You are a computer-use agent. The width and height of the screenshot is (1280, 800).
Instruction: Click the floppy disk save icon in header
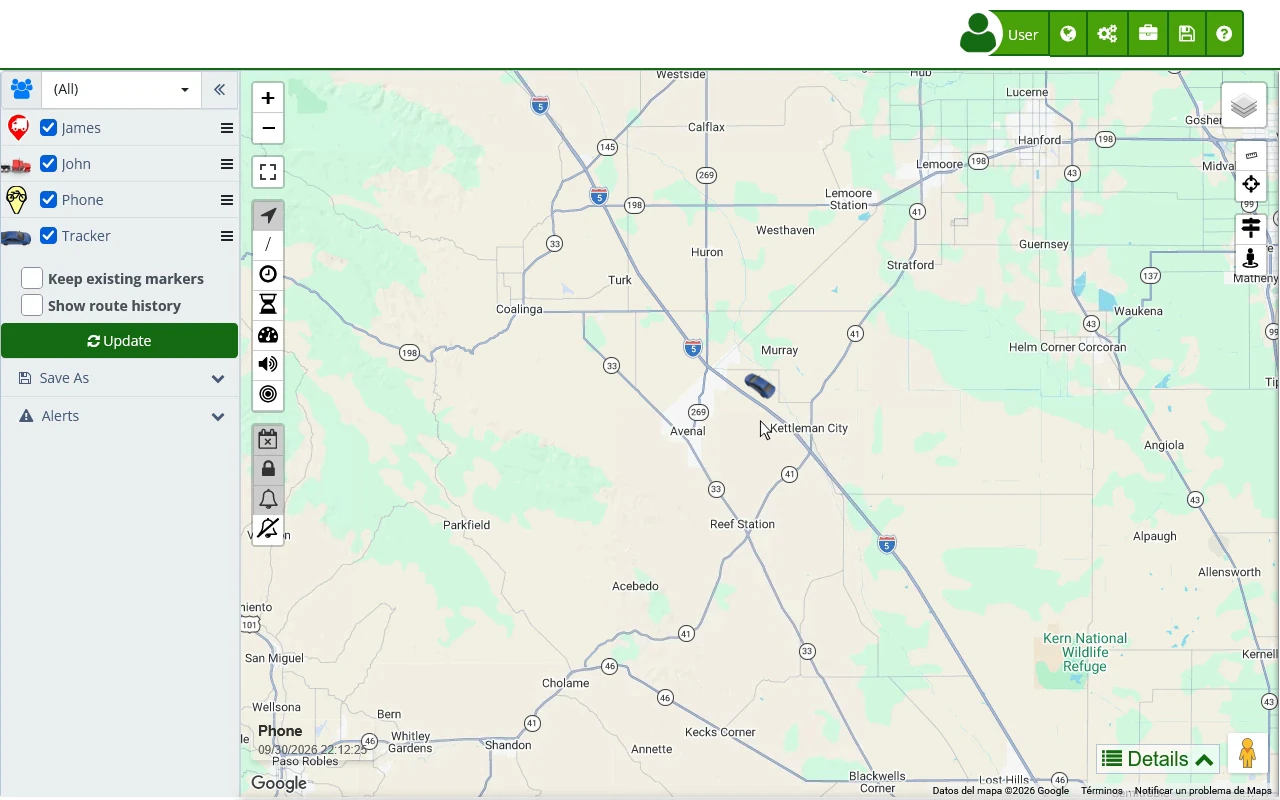[1187, 34]
